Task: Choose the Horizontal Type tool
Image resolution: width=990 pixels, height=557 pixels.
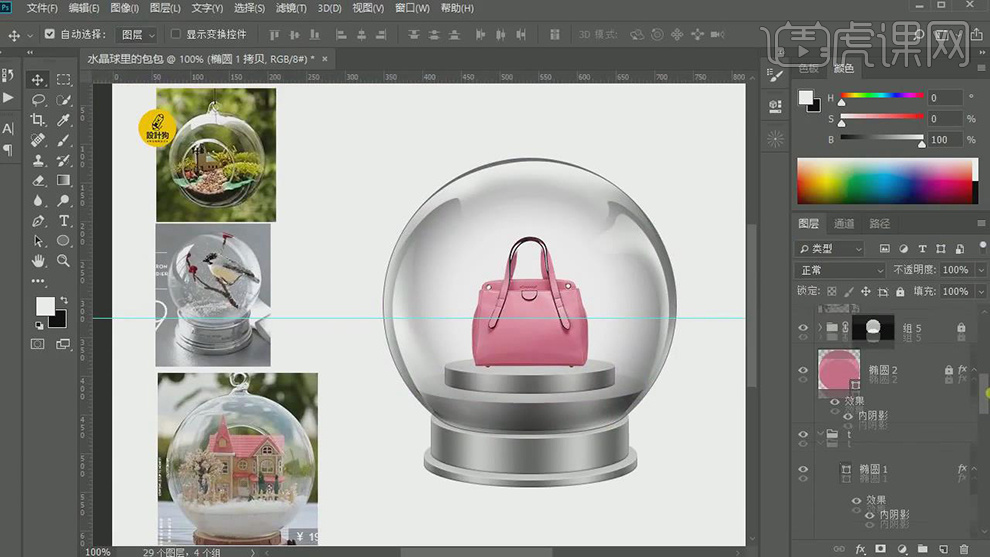Action: (x=63, y=221)
